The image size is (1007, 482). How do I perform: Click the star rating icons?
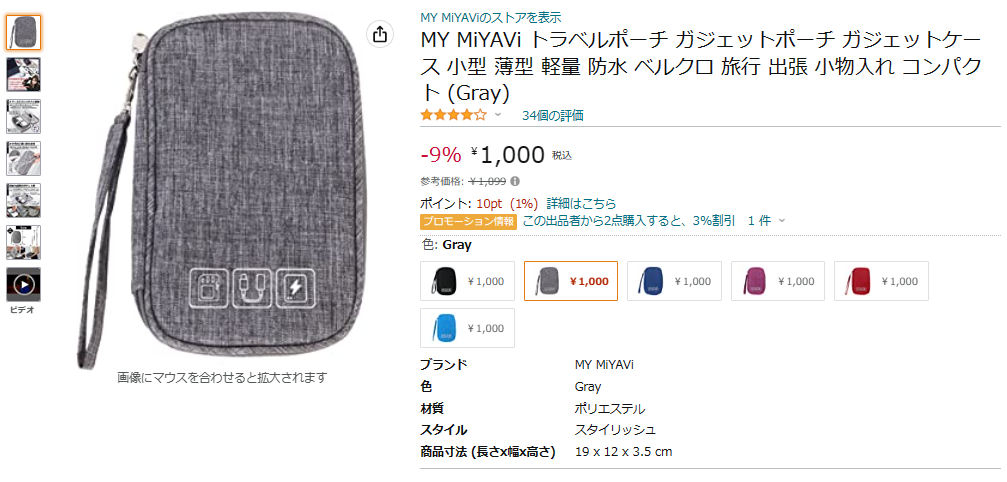click(454, 115)
